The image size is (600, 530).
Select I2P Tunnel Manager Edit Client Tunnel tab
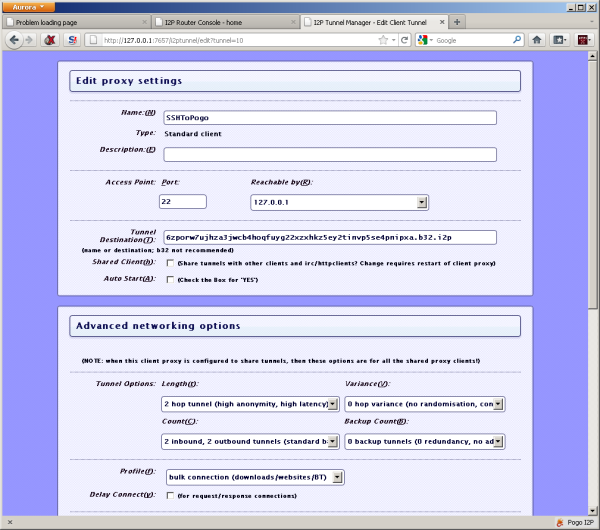[x=374, y=22]
